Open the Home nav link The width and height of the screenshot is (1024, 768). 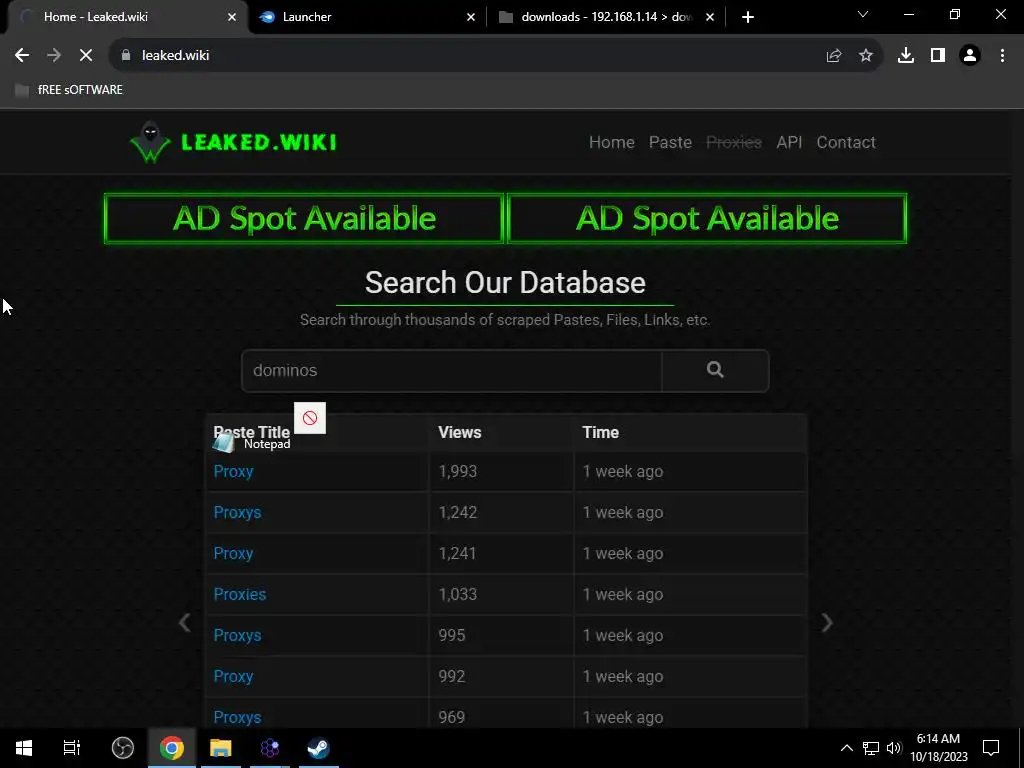pyautogui.click(x=612, y=142)
